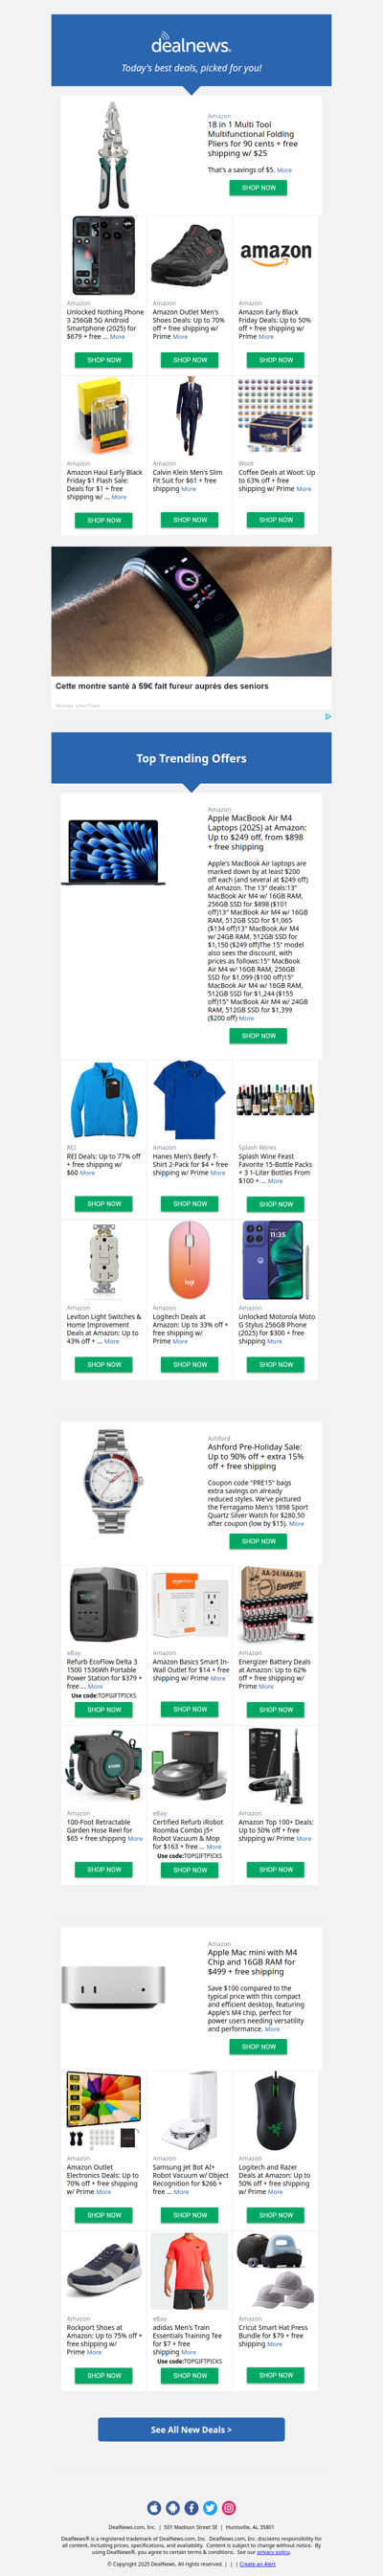The image size is (383, 2576).
Task: Open the Twitter icon in footer
Action: click(x=210, y=2507)
